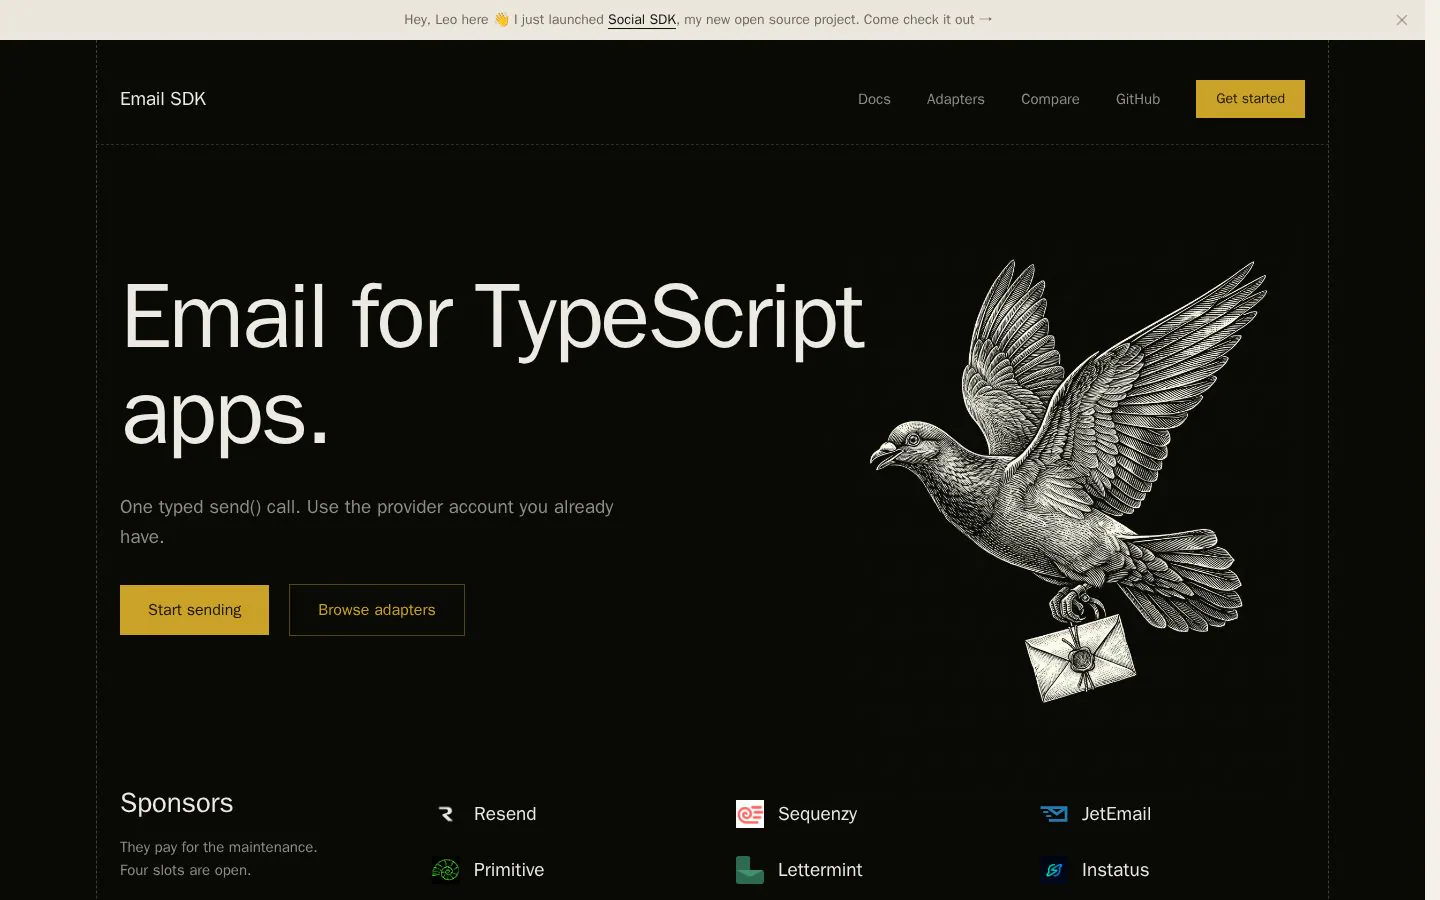Click the pigeon carrying envelope illustration
The width and height of the screenshot is (1440, 900).
1068,480
